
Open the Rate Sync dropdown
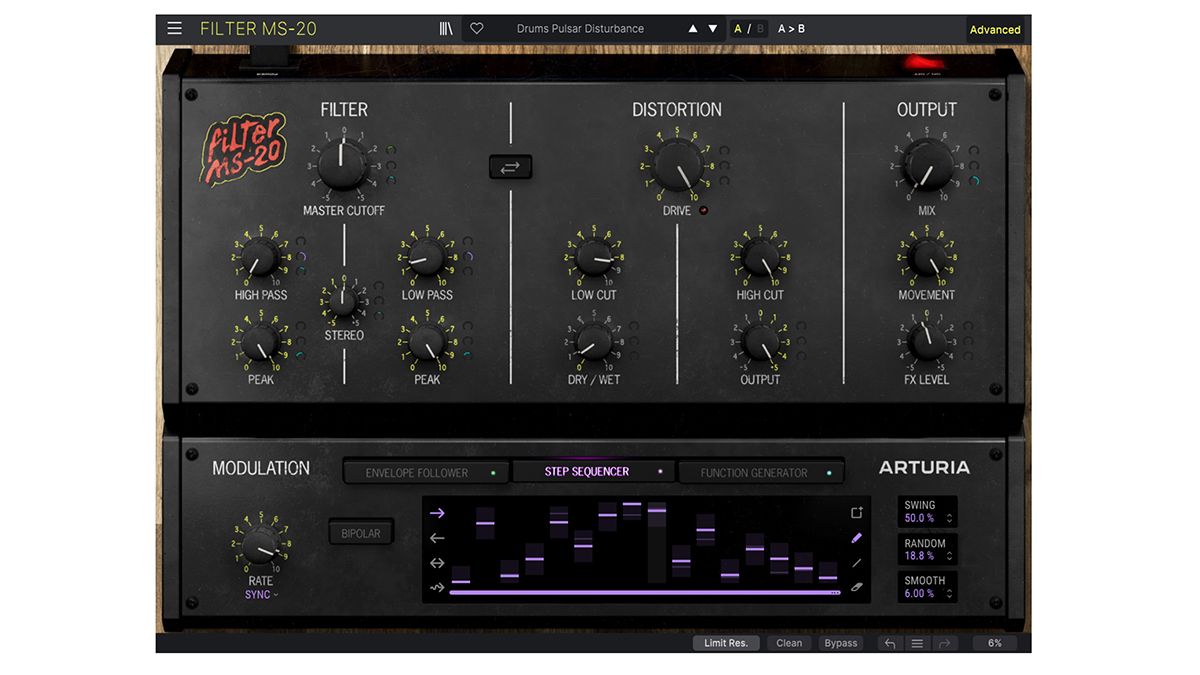tap(259, 593)
